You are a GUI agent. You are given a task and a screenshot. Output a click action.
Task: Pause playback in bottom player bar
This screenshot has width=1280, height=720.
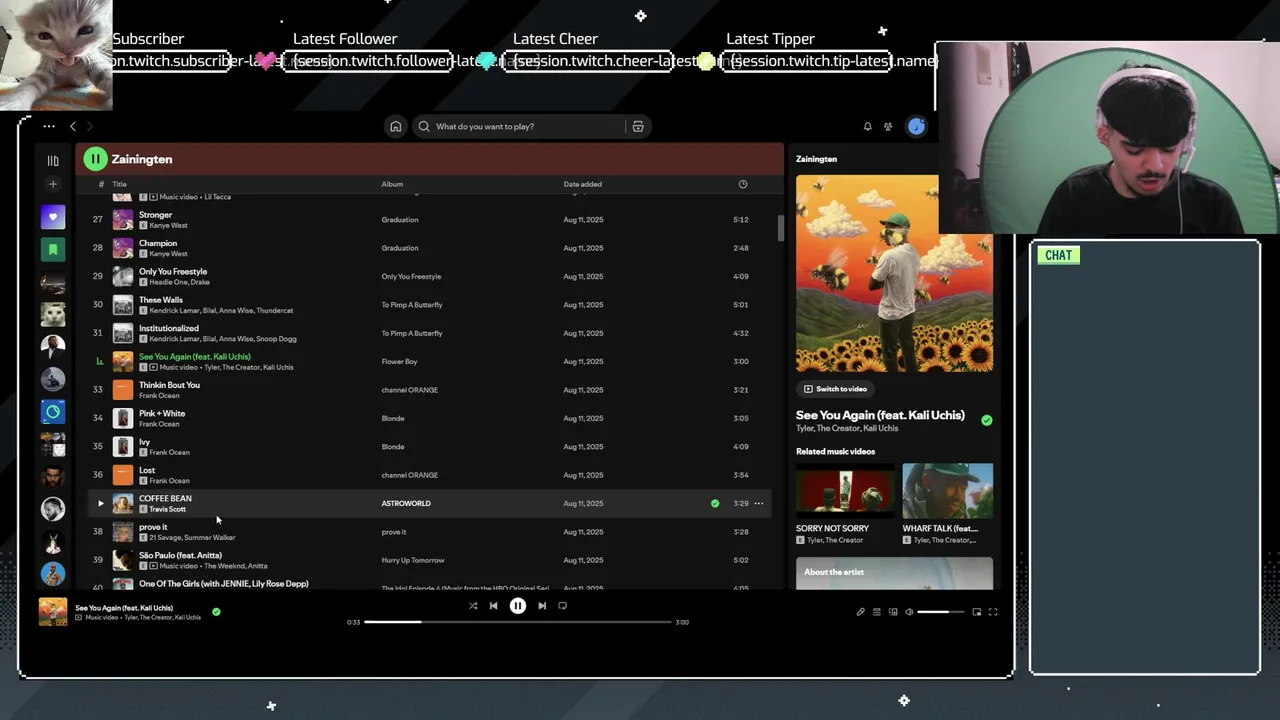point(518,606)
